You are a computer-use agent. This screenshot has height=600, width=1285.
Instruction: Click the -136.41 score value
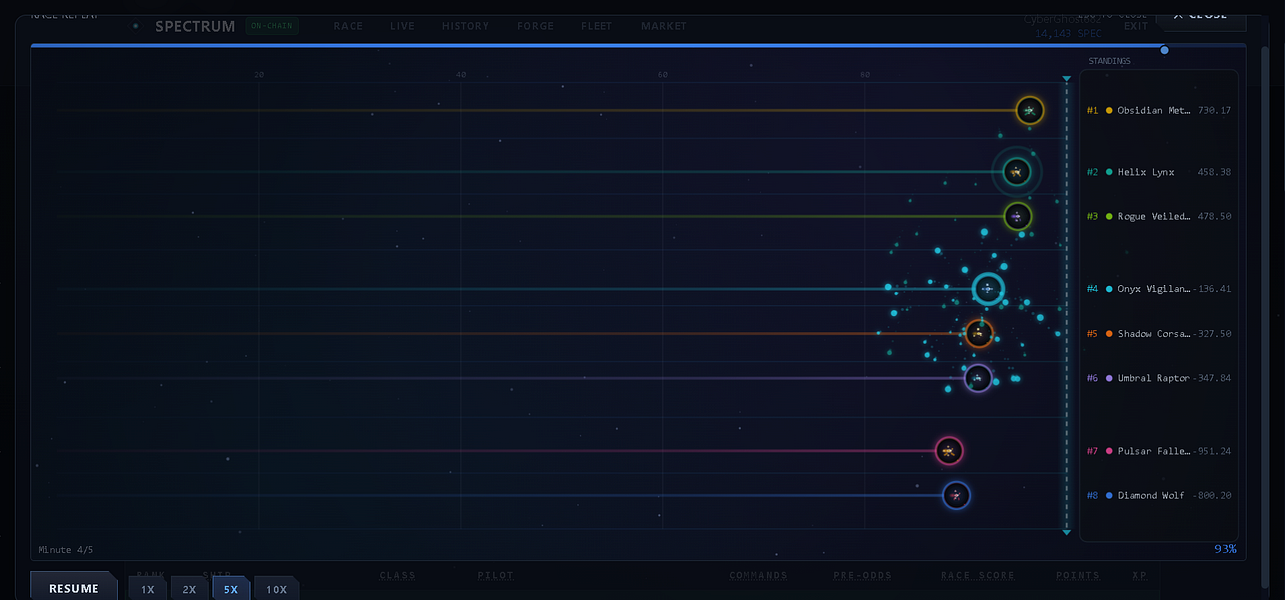pos(1212,289)
